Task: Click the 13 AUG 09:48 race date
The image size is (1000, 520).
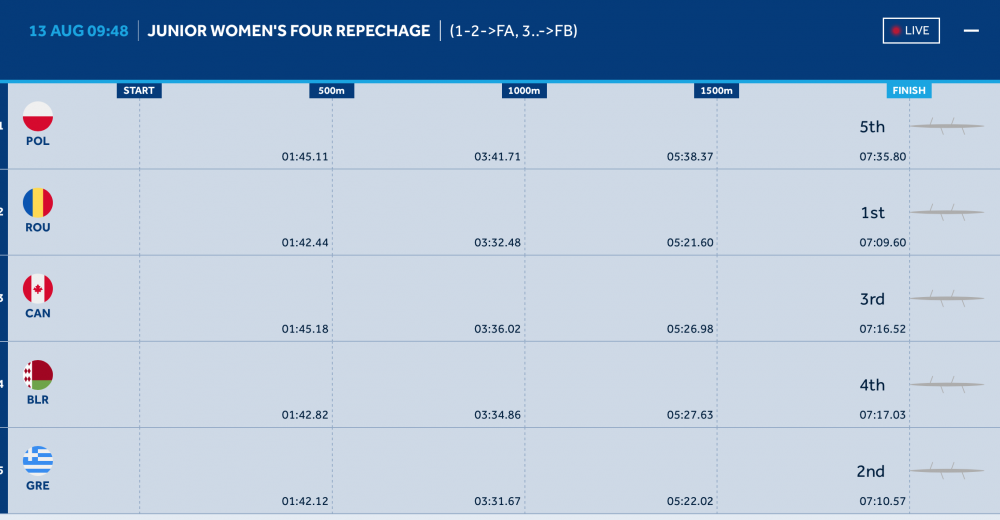Action: 78,31
